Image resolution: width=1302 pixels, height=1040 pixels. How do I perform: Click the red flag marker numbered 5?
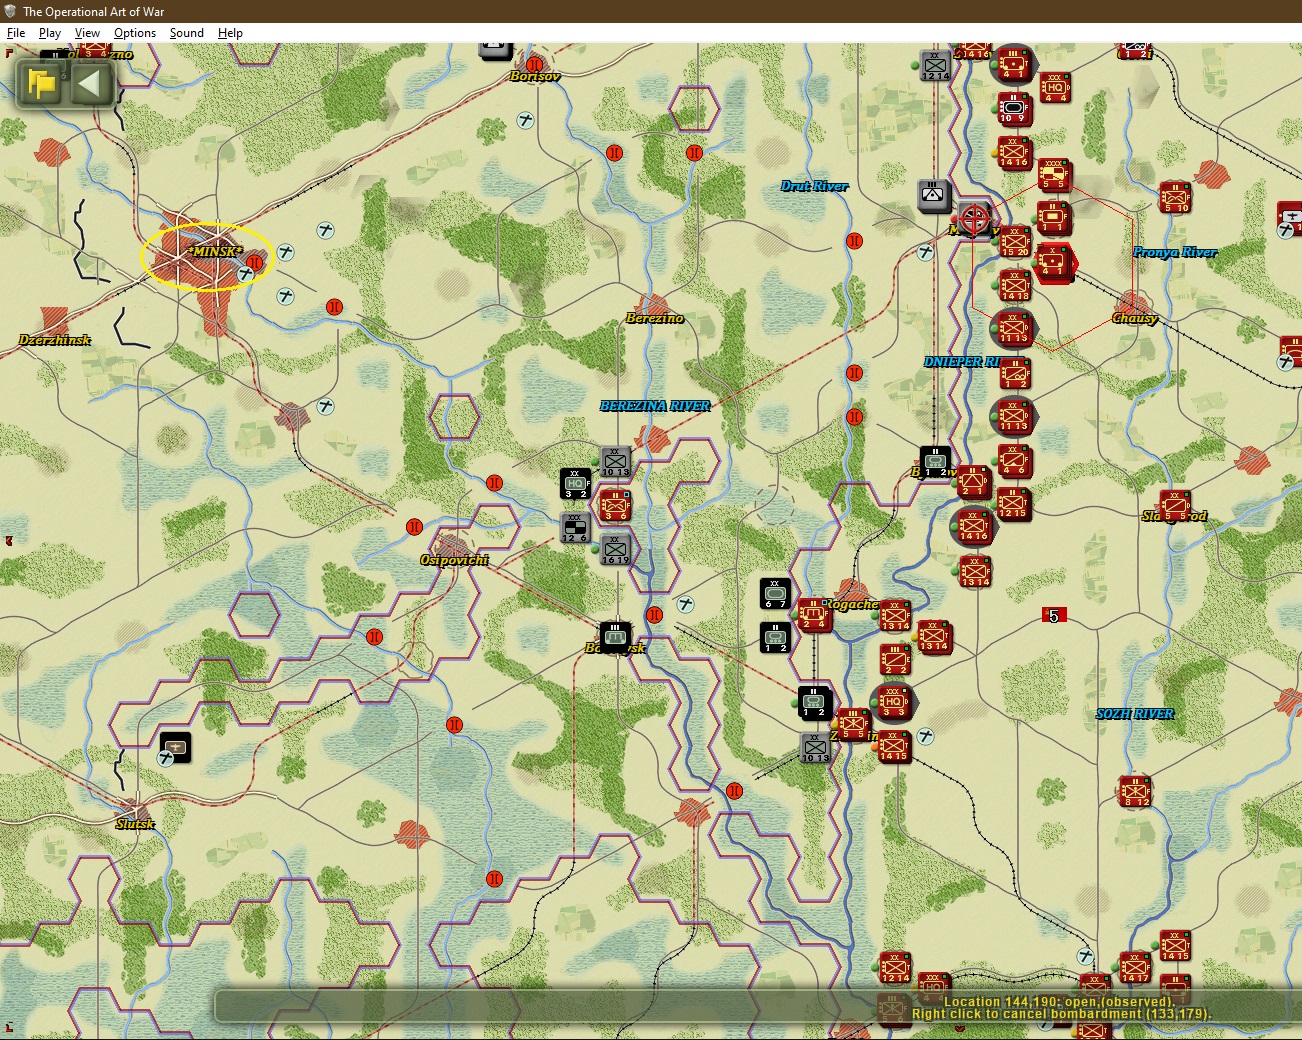1054,615
